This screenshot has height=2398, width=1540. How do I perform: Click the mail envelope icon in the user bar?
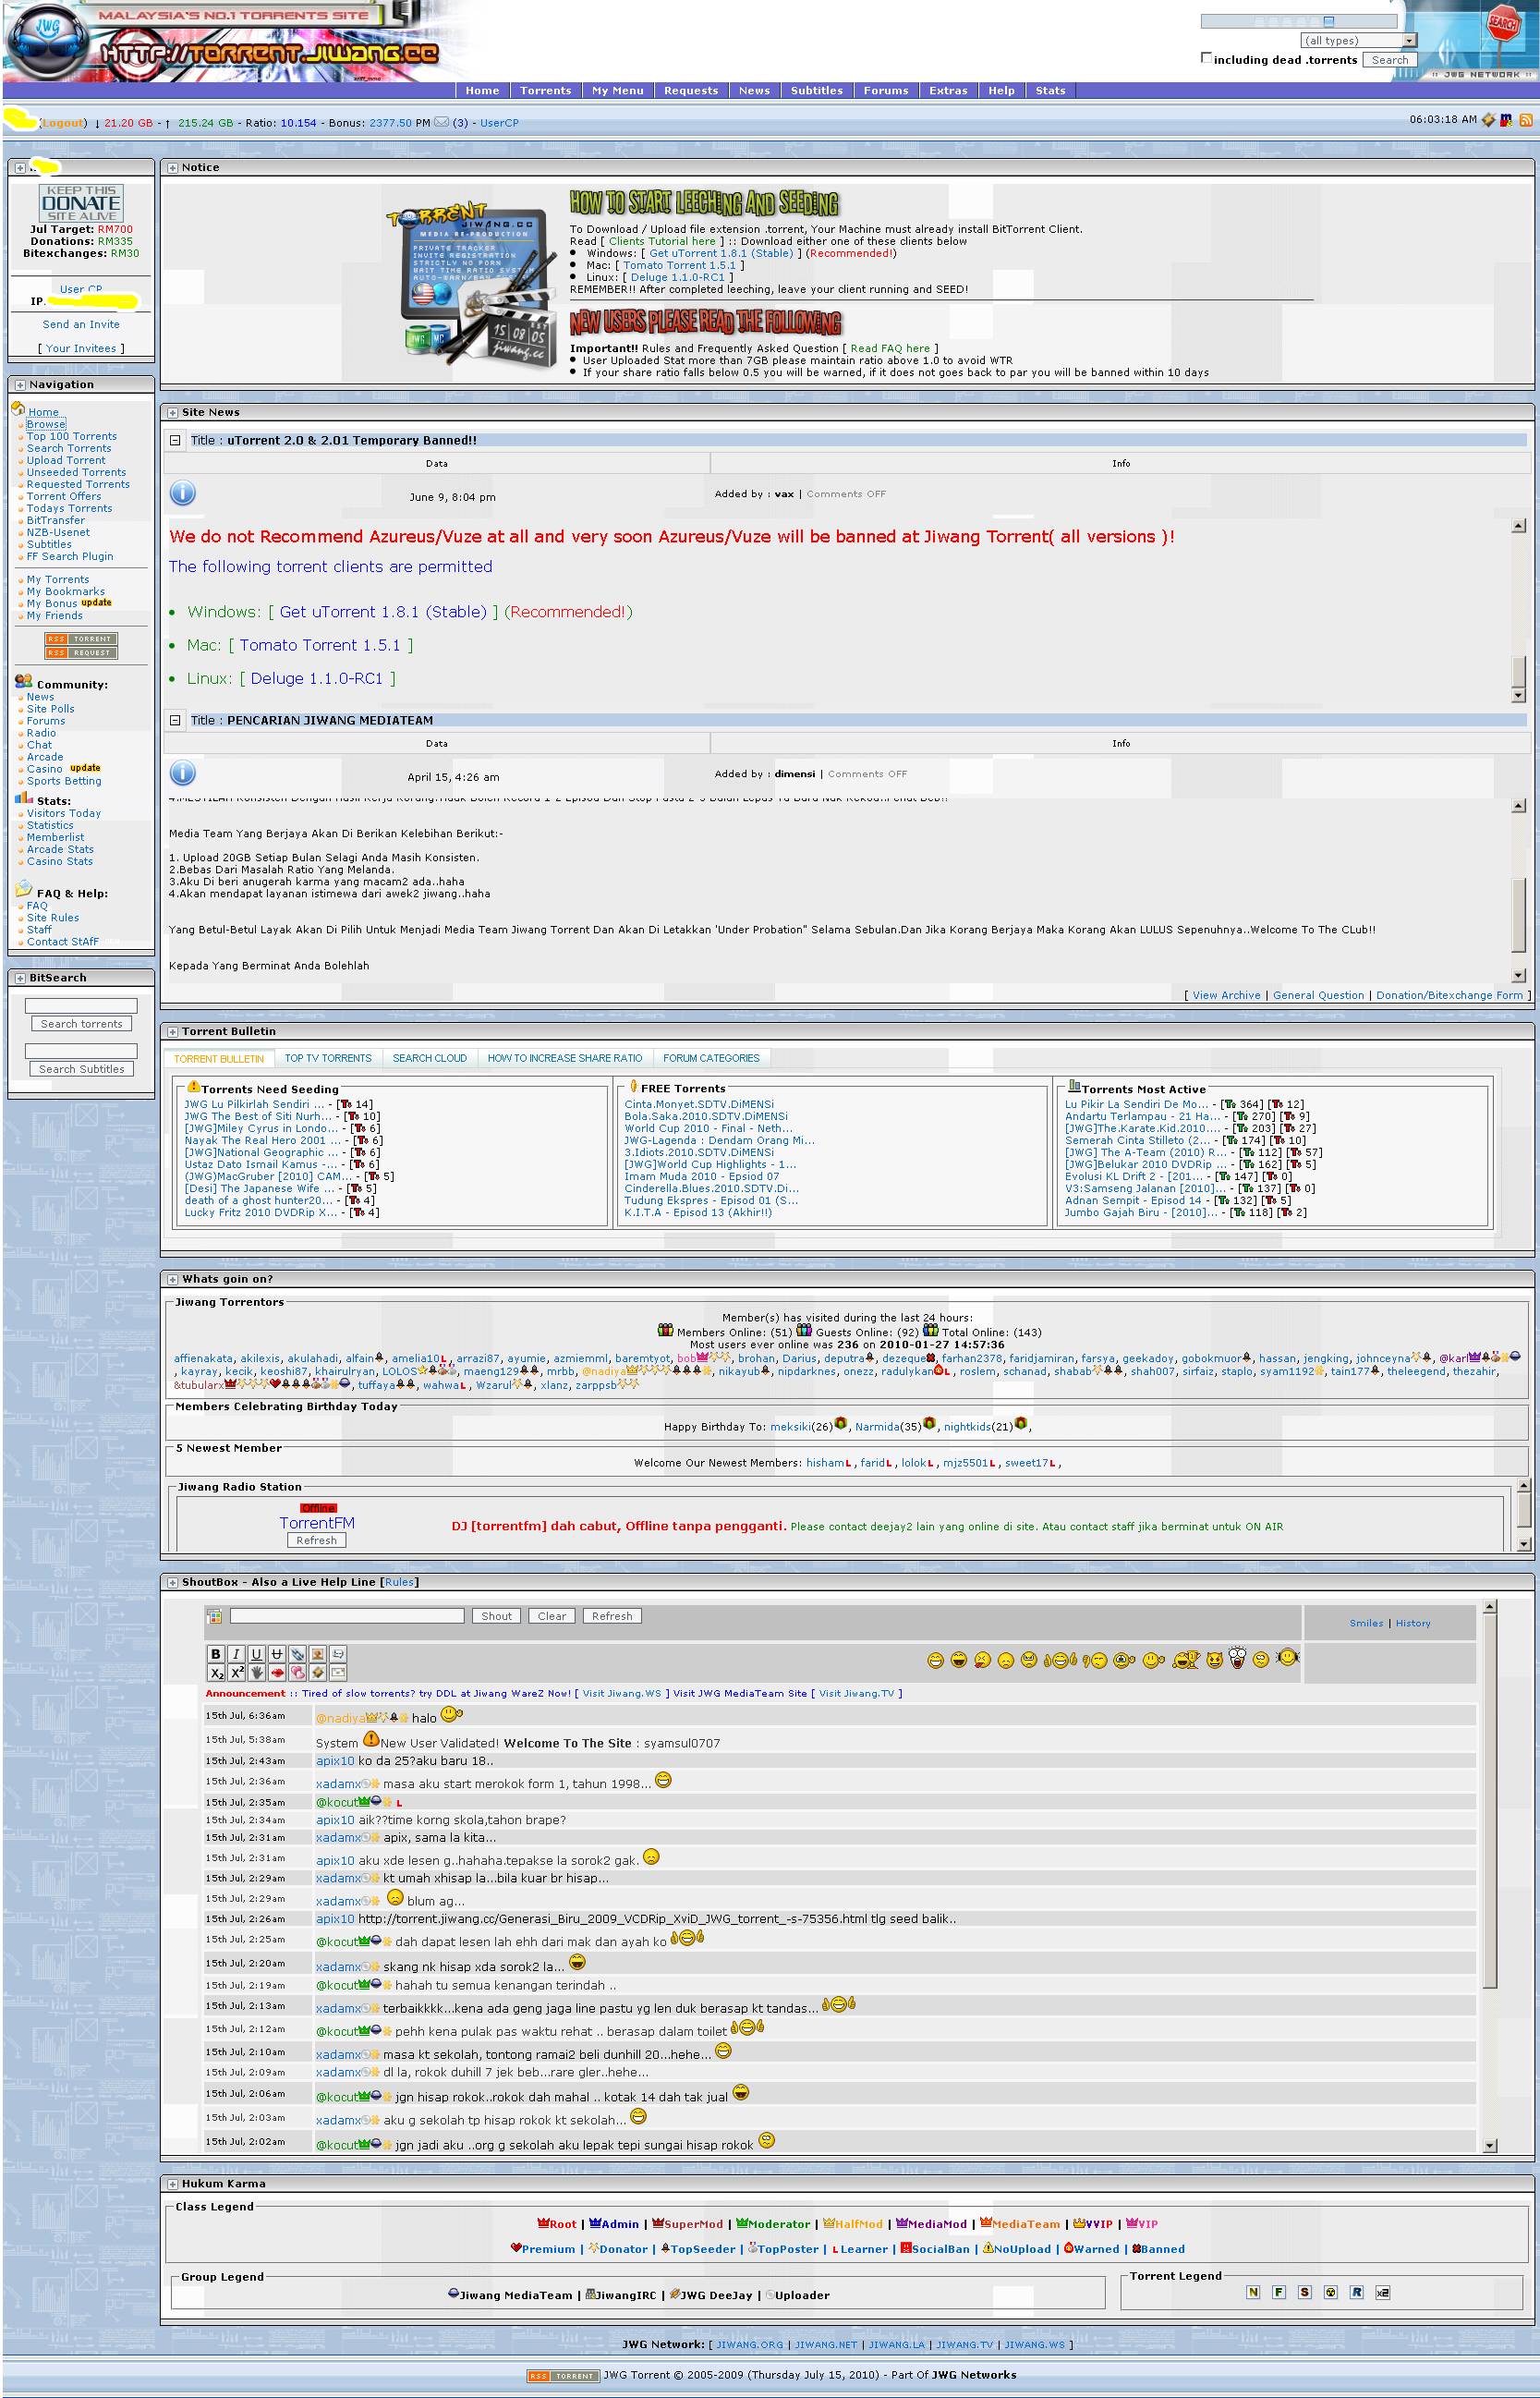[441, 122]
